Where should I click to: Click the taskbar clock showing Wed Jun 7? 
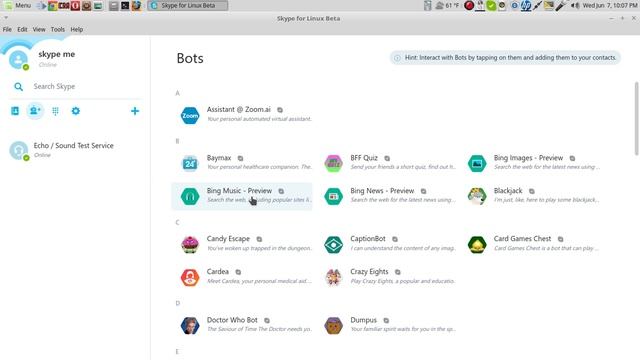610,5
